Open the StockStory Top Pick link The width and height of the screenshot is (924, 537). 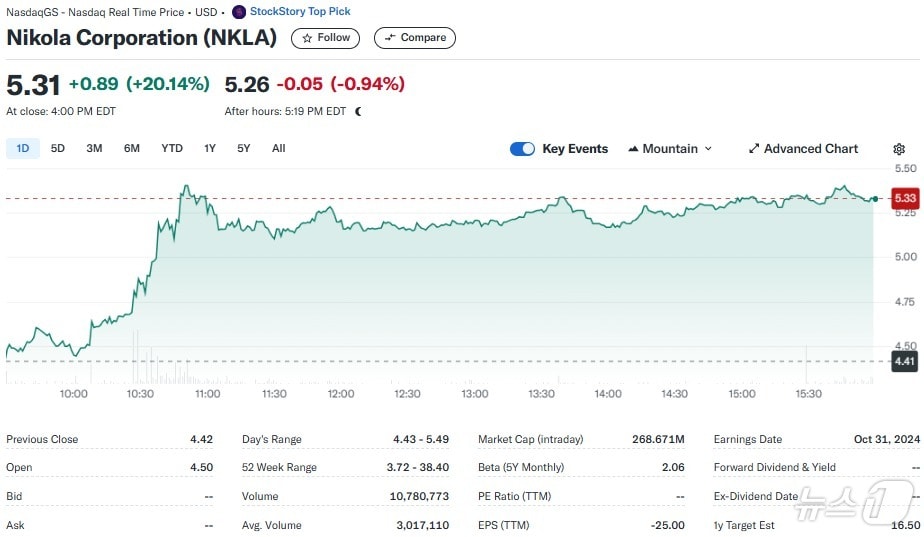tap(300, 12)
